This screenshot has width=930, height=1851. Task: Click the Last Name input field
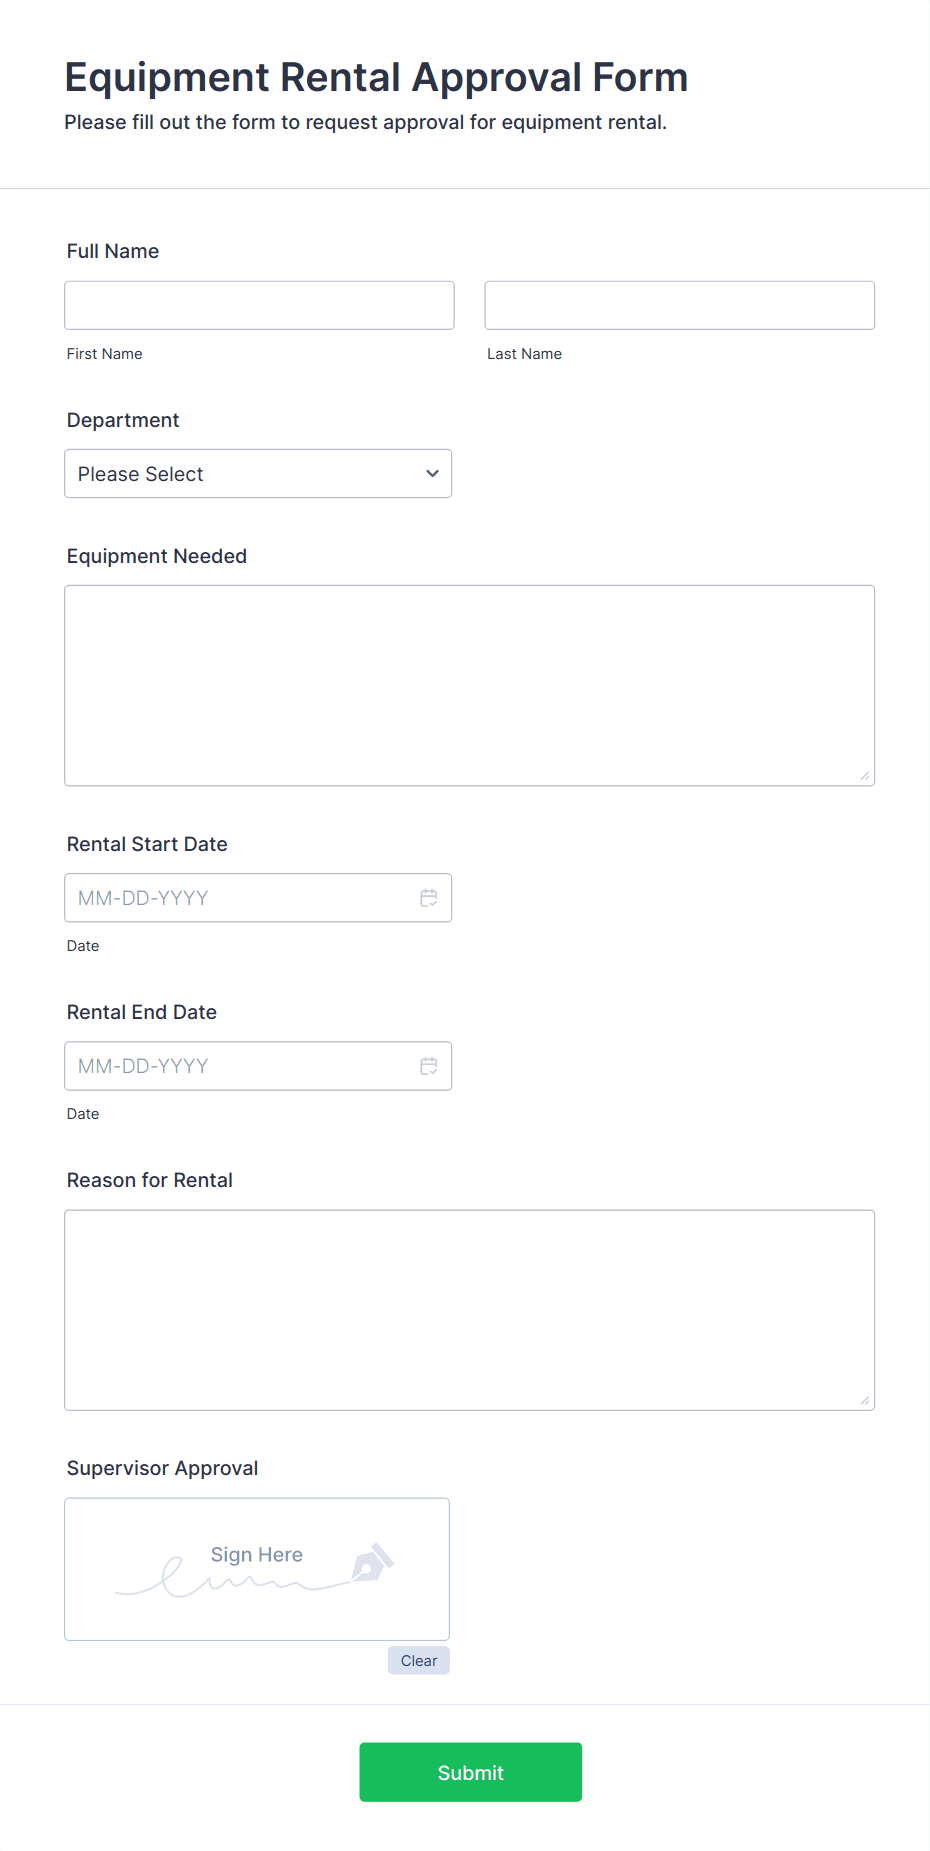(679, 305)
